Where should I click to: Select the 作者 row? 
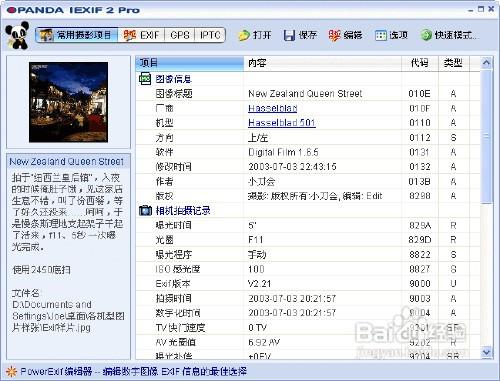pos(308,181)
